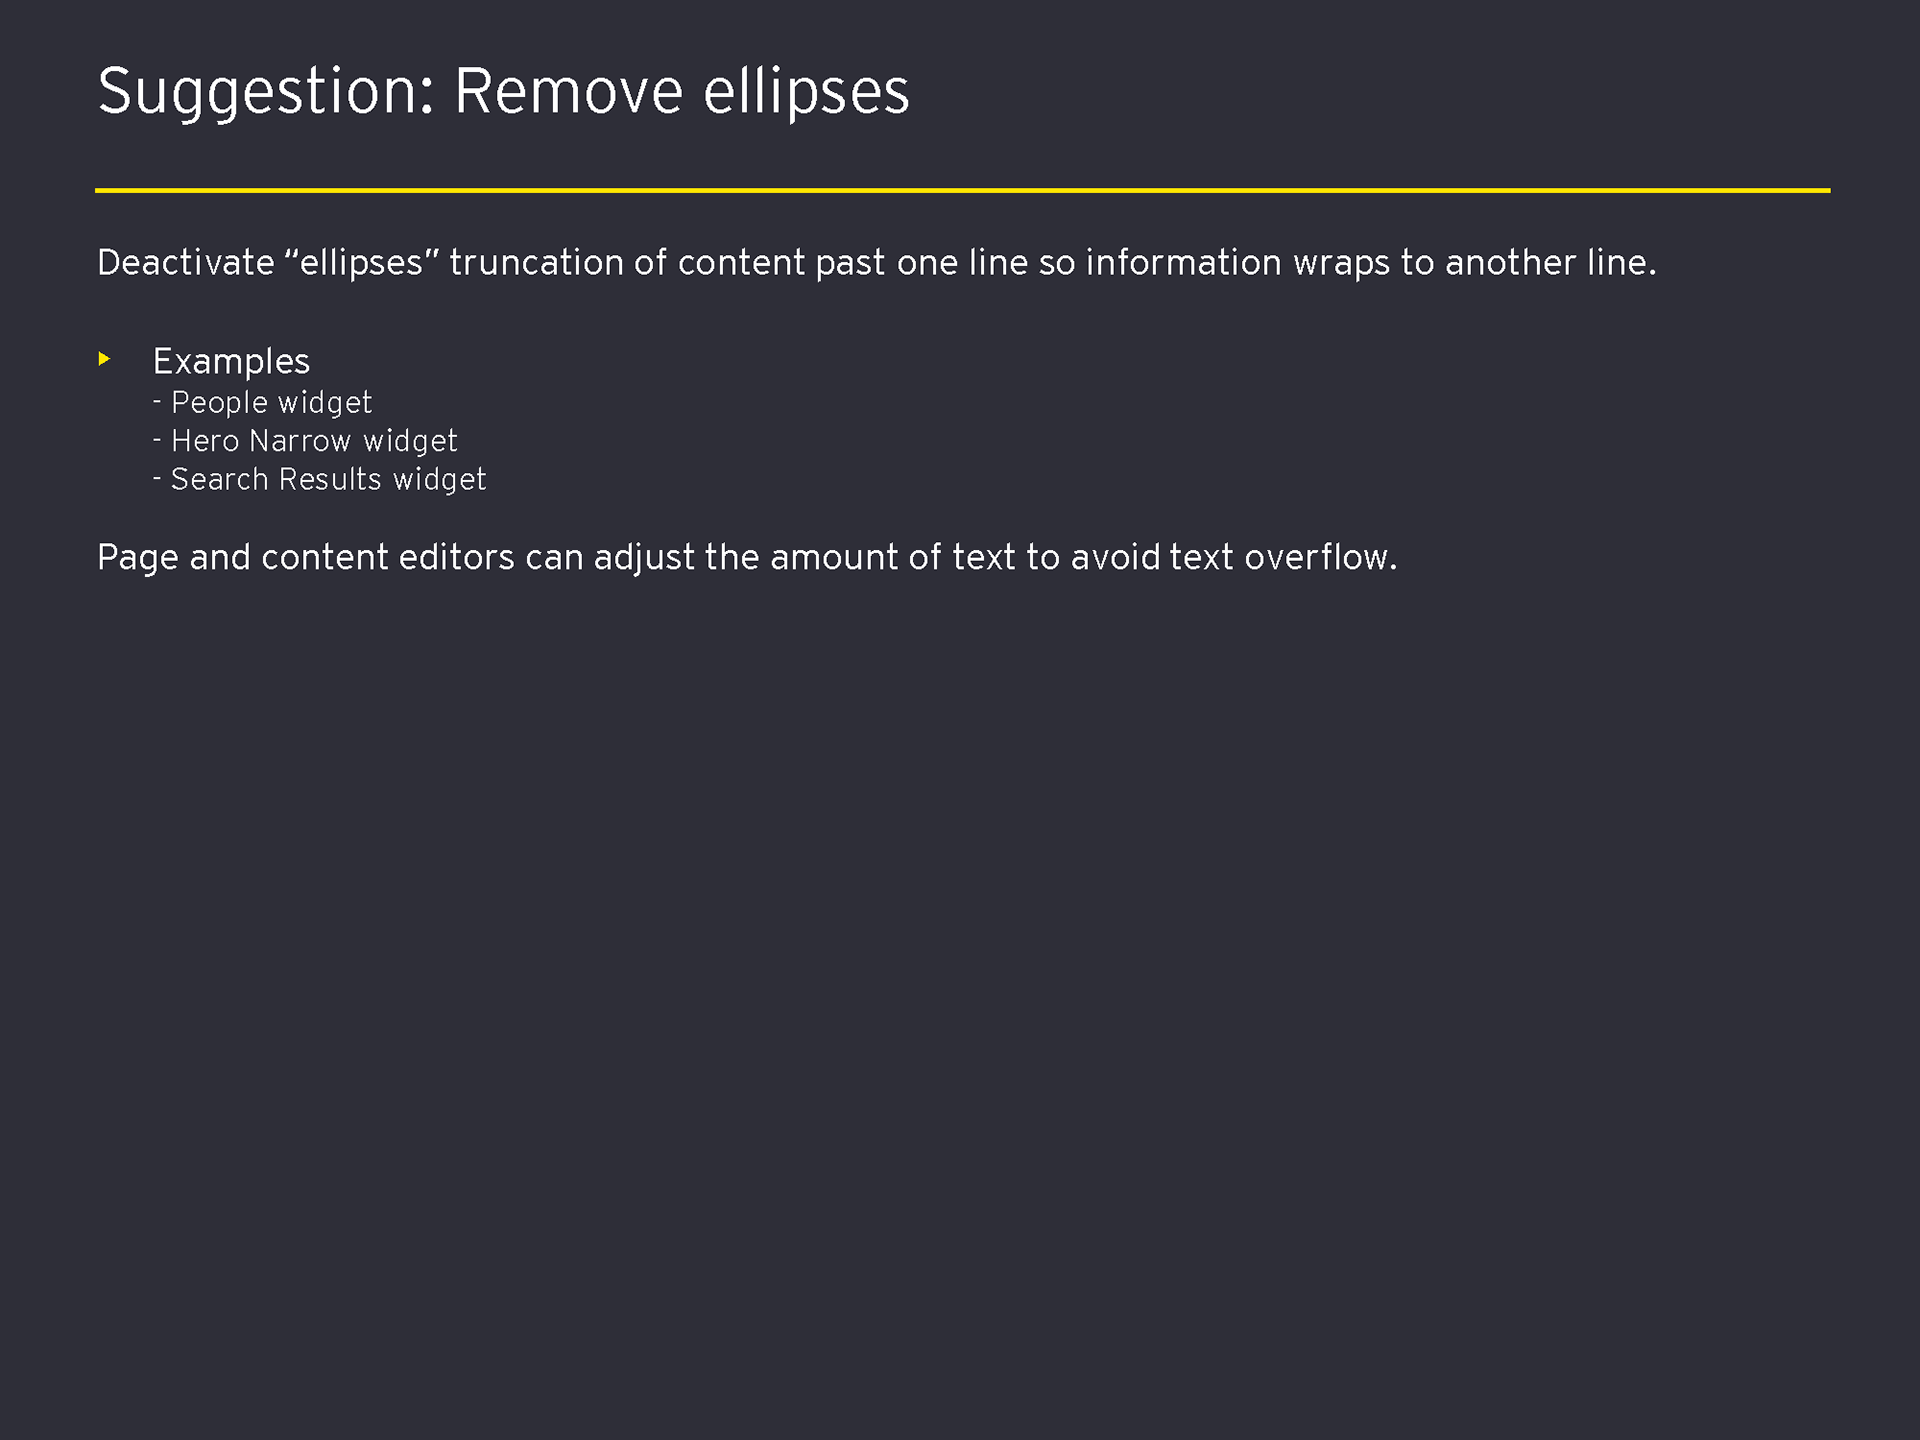
Task: Click the sentence starting 'Deactivate “ellipses” truncation'
Action: (877, 263)
